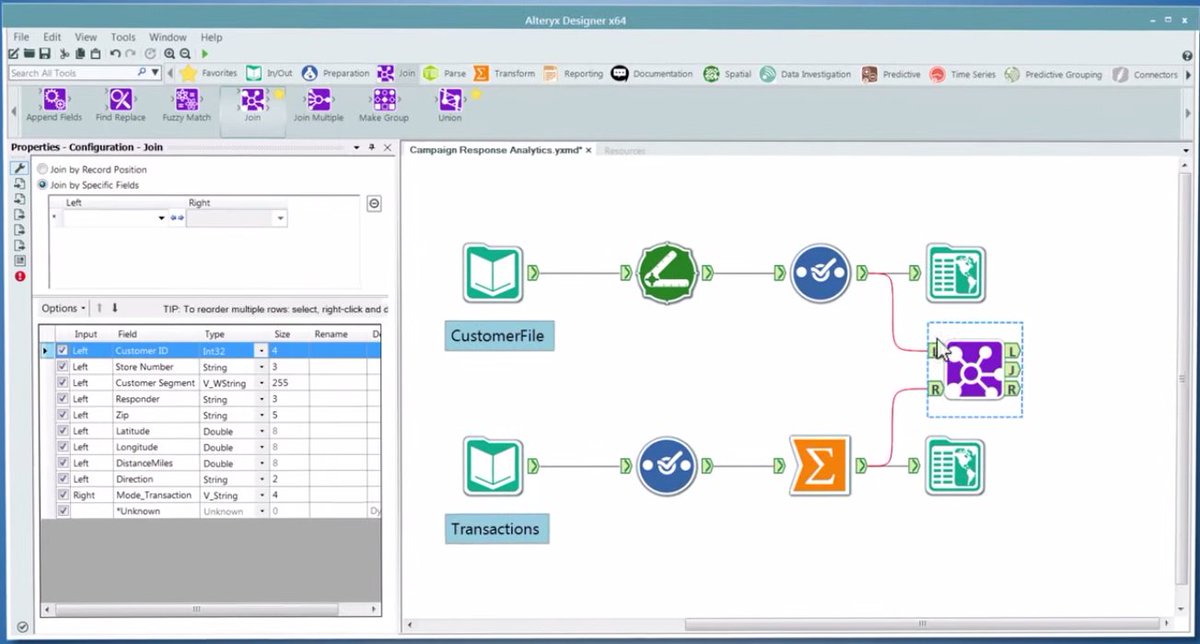Open the Options dropdown menu
Image resolution: width=1200 pixels, height=644 pixels.
pyautogui.click(x=64, y=308)
